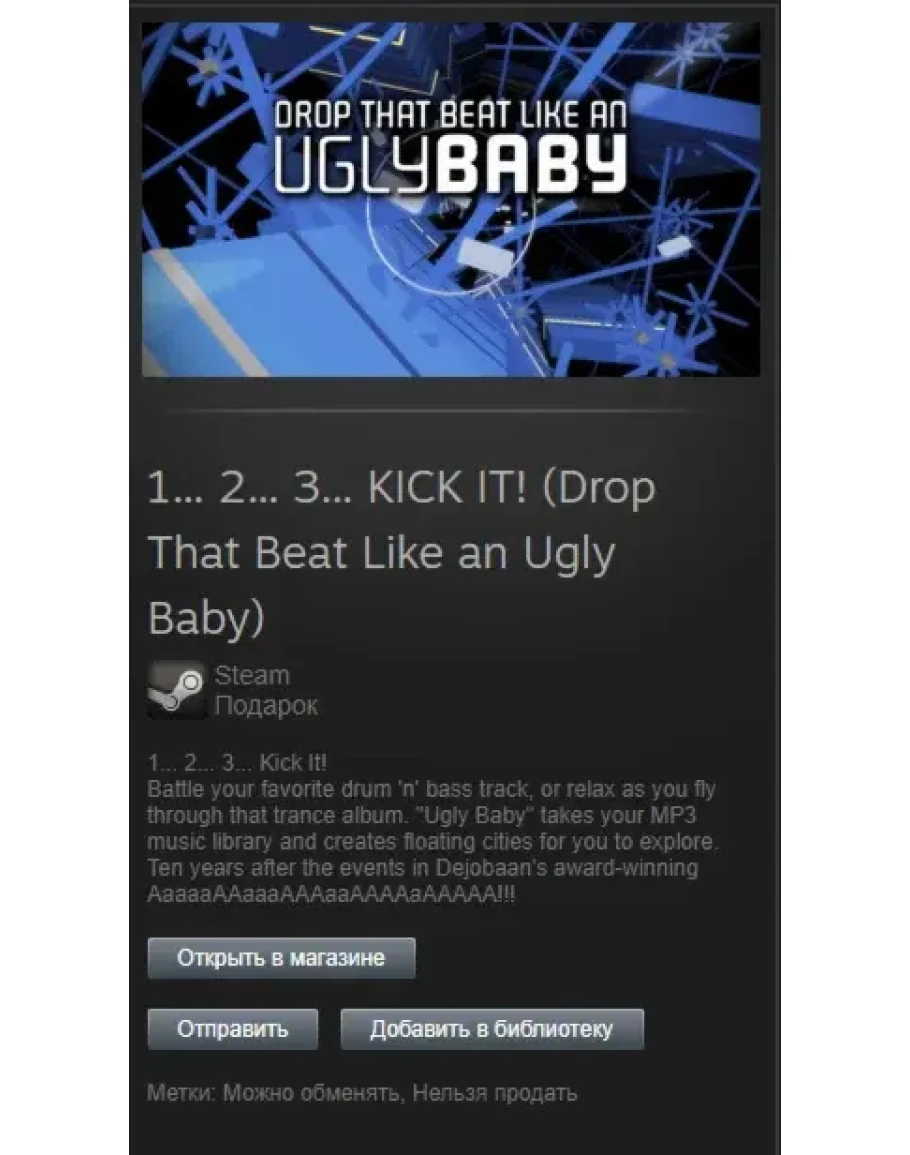Click the UGLYBABY logo text in banner
The height and width of the screenshot is (1155, 910).
point(451,166)
